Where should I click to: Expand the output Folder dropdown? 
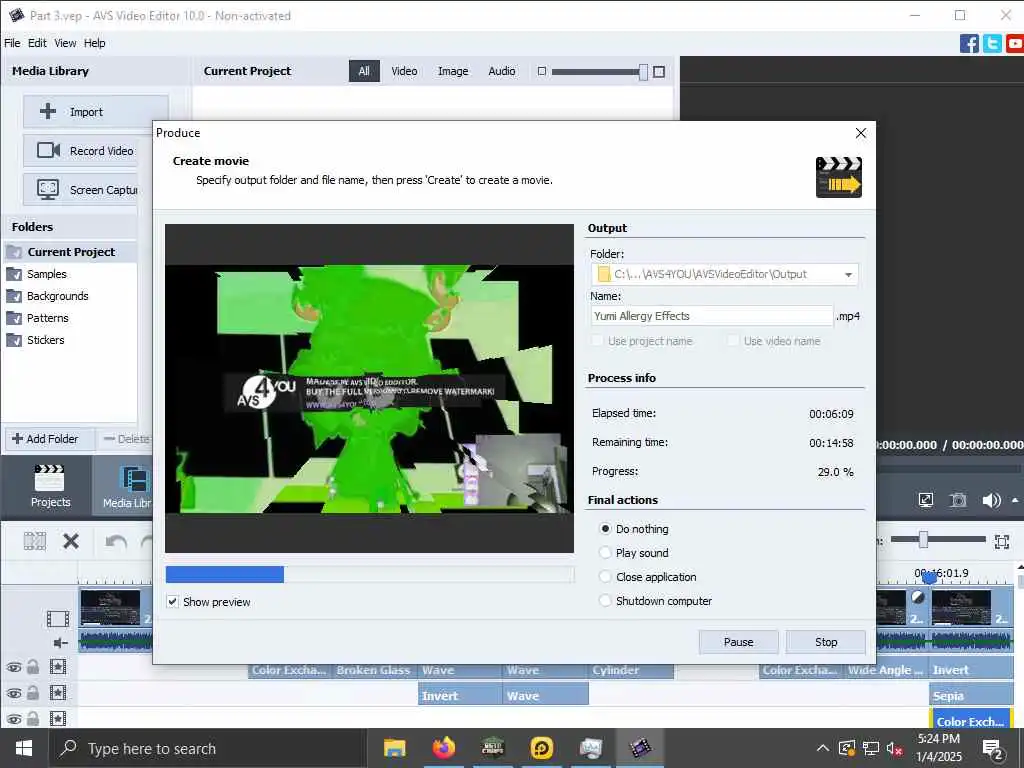(x=848, y=274)
